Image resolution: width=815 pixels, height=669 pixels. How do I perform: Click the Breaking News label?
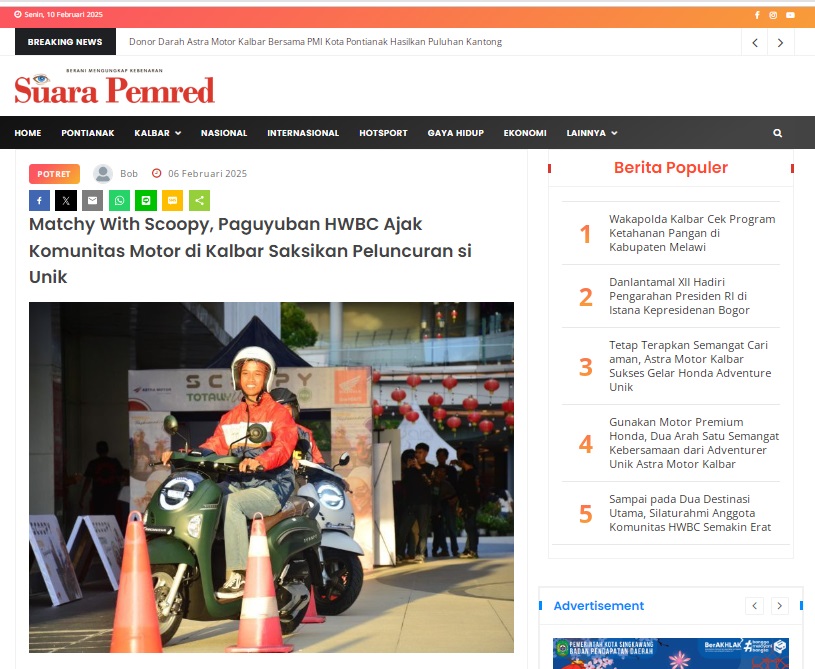coord(65,42)
